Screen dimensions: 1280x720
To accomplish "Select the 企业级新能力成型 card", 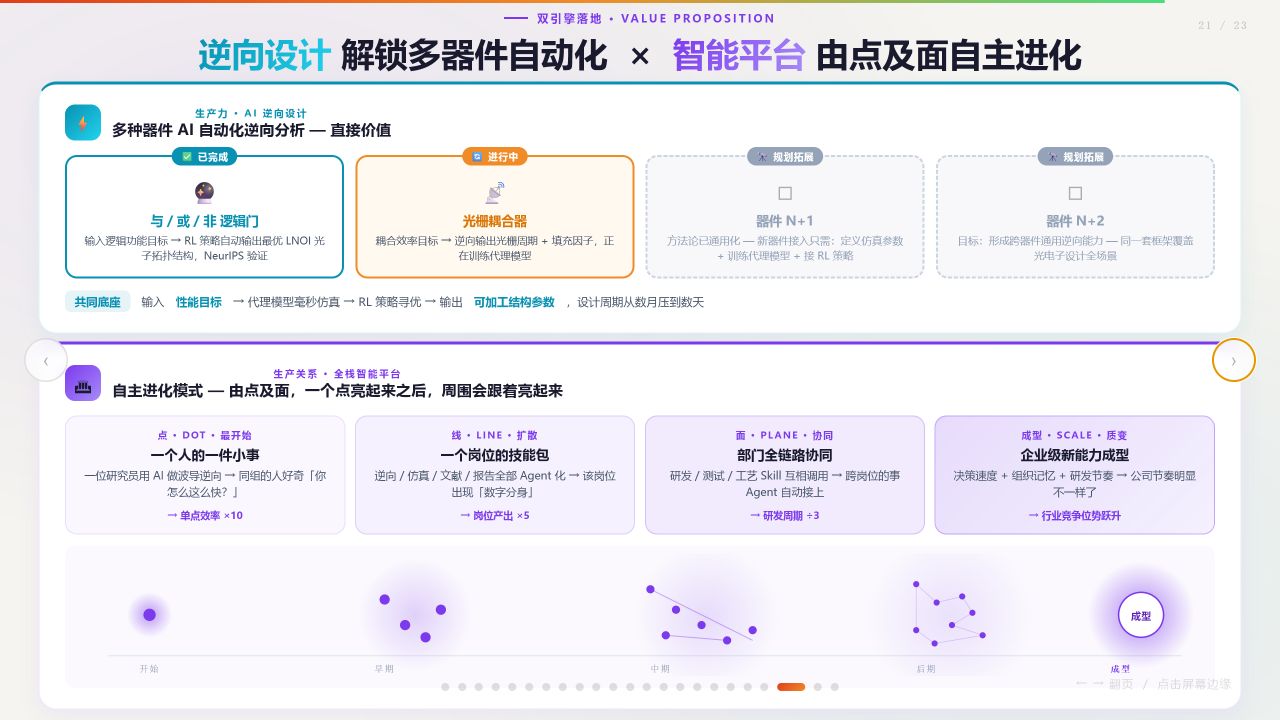I will [1075, 475].
